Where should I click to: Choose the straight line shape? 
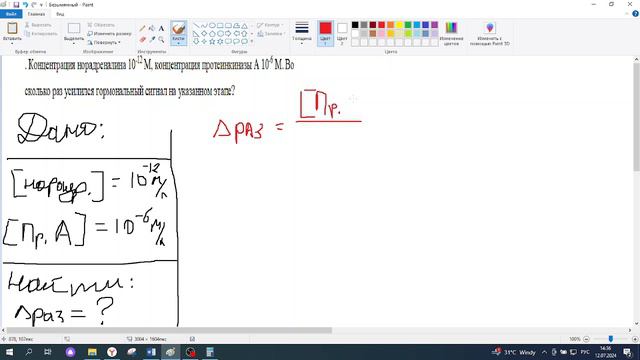tap(196, 26)
